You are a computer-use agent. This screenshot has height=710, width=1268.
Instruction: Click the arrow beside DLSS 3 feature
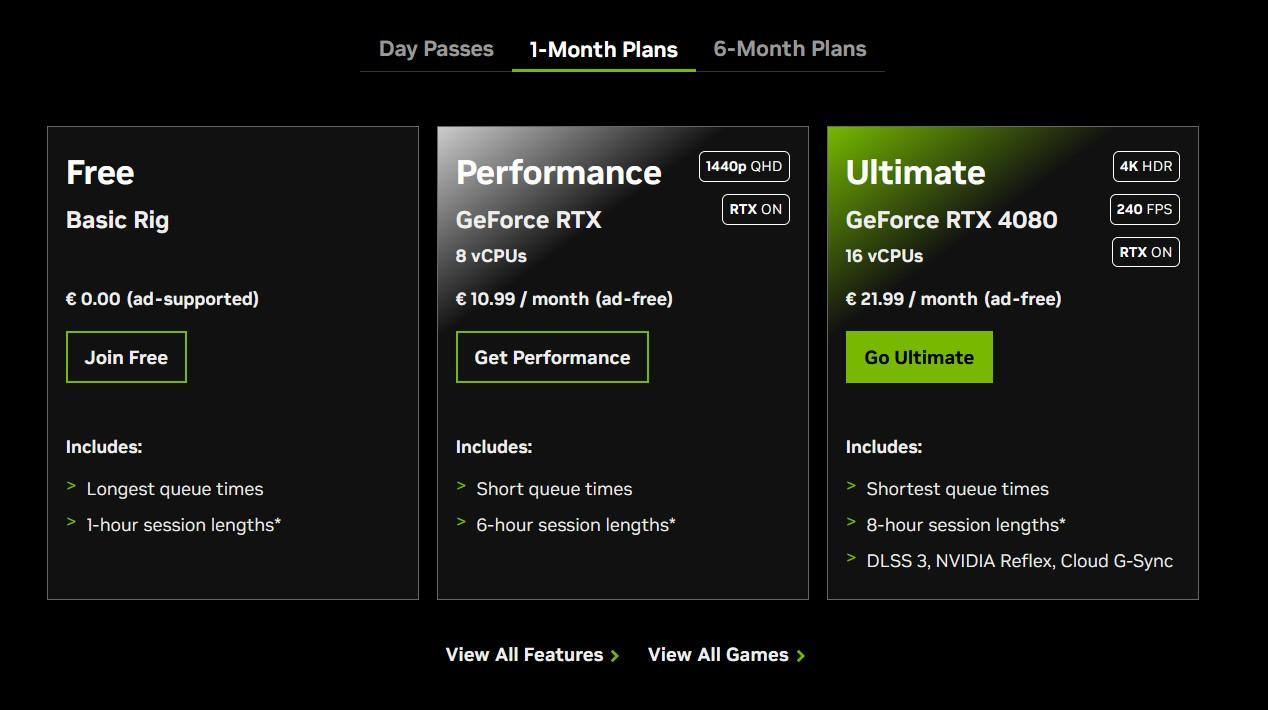coord(852,559)
